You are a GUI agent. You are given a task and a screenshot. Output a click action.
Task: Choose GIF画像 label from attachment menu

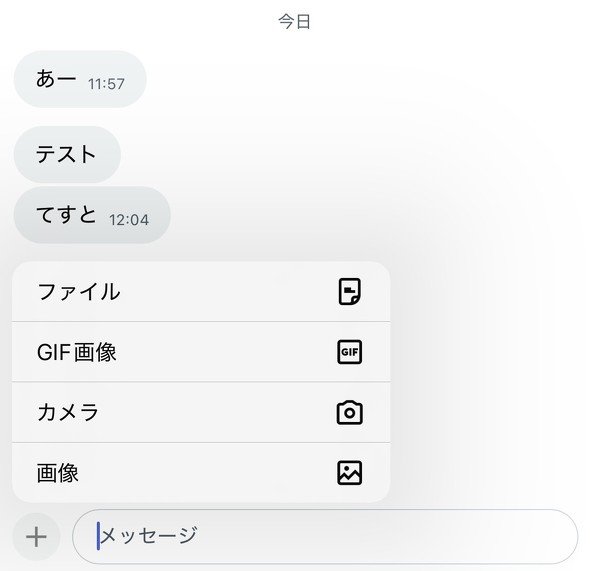77,352
